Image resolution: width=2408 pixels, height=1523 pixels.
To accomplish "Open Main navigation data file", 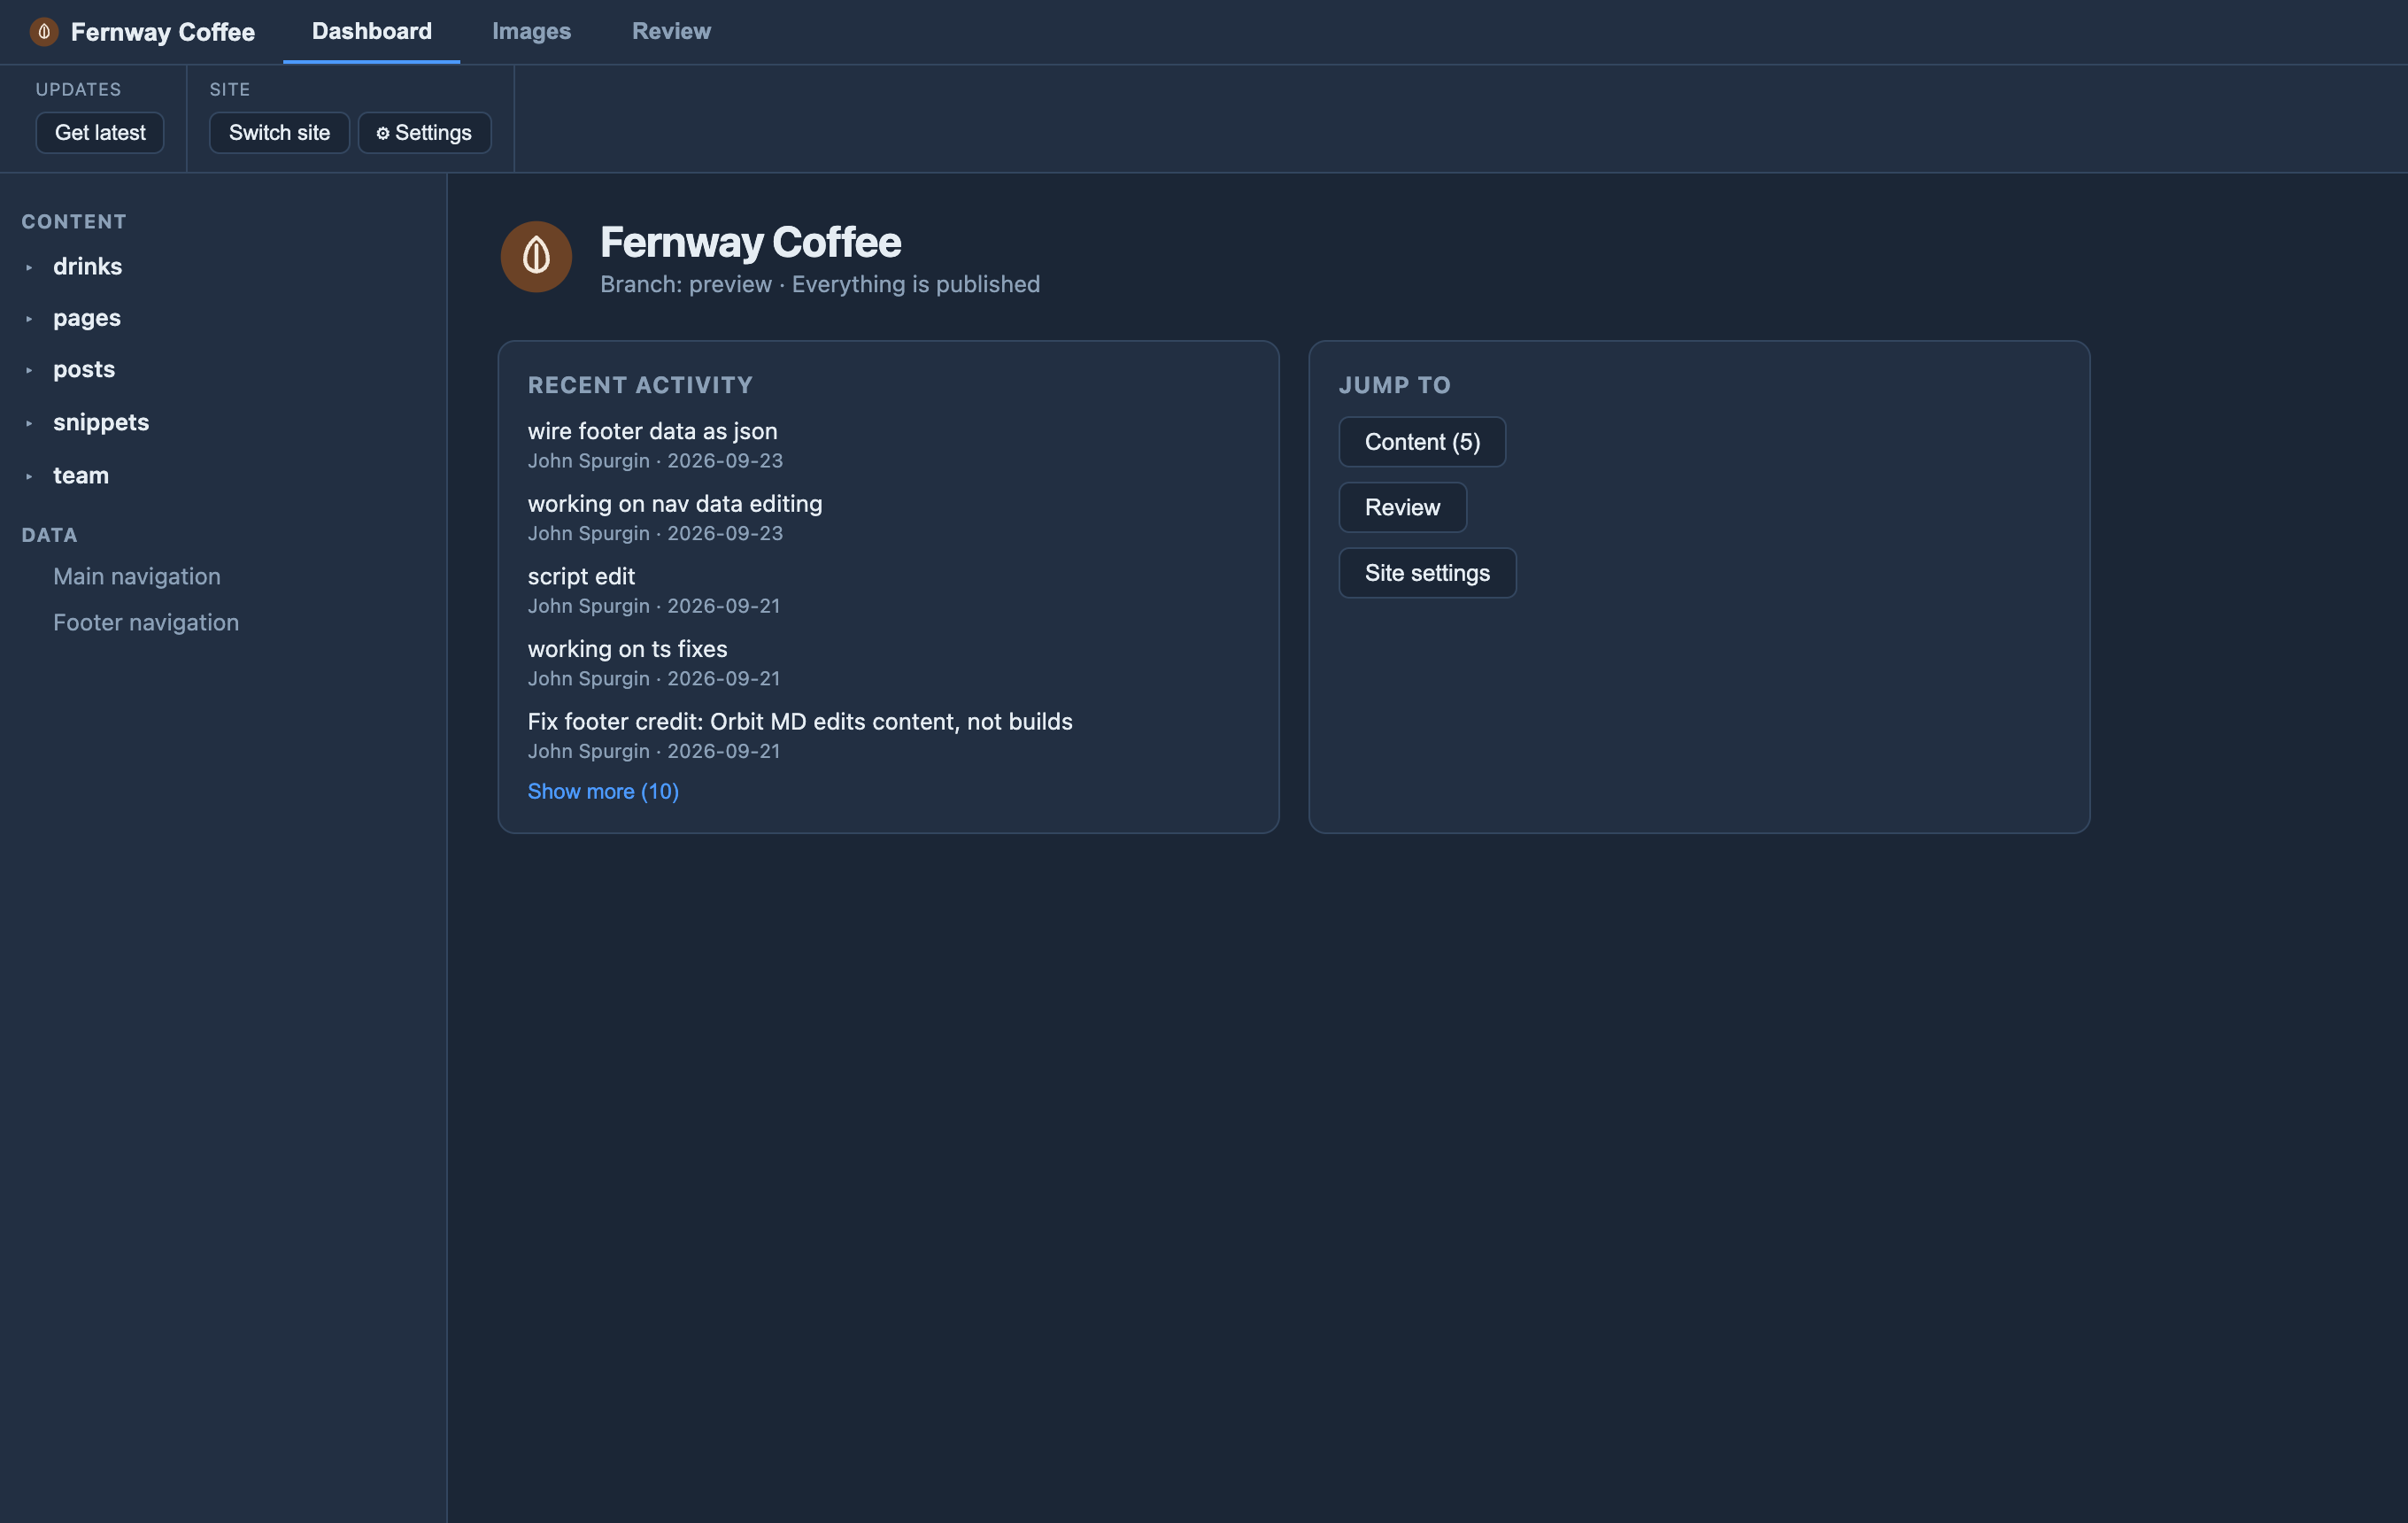I will (x=137, y=576).
